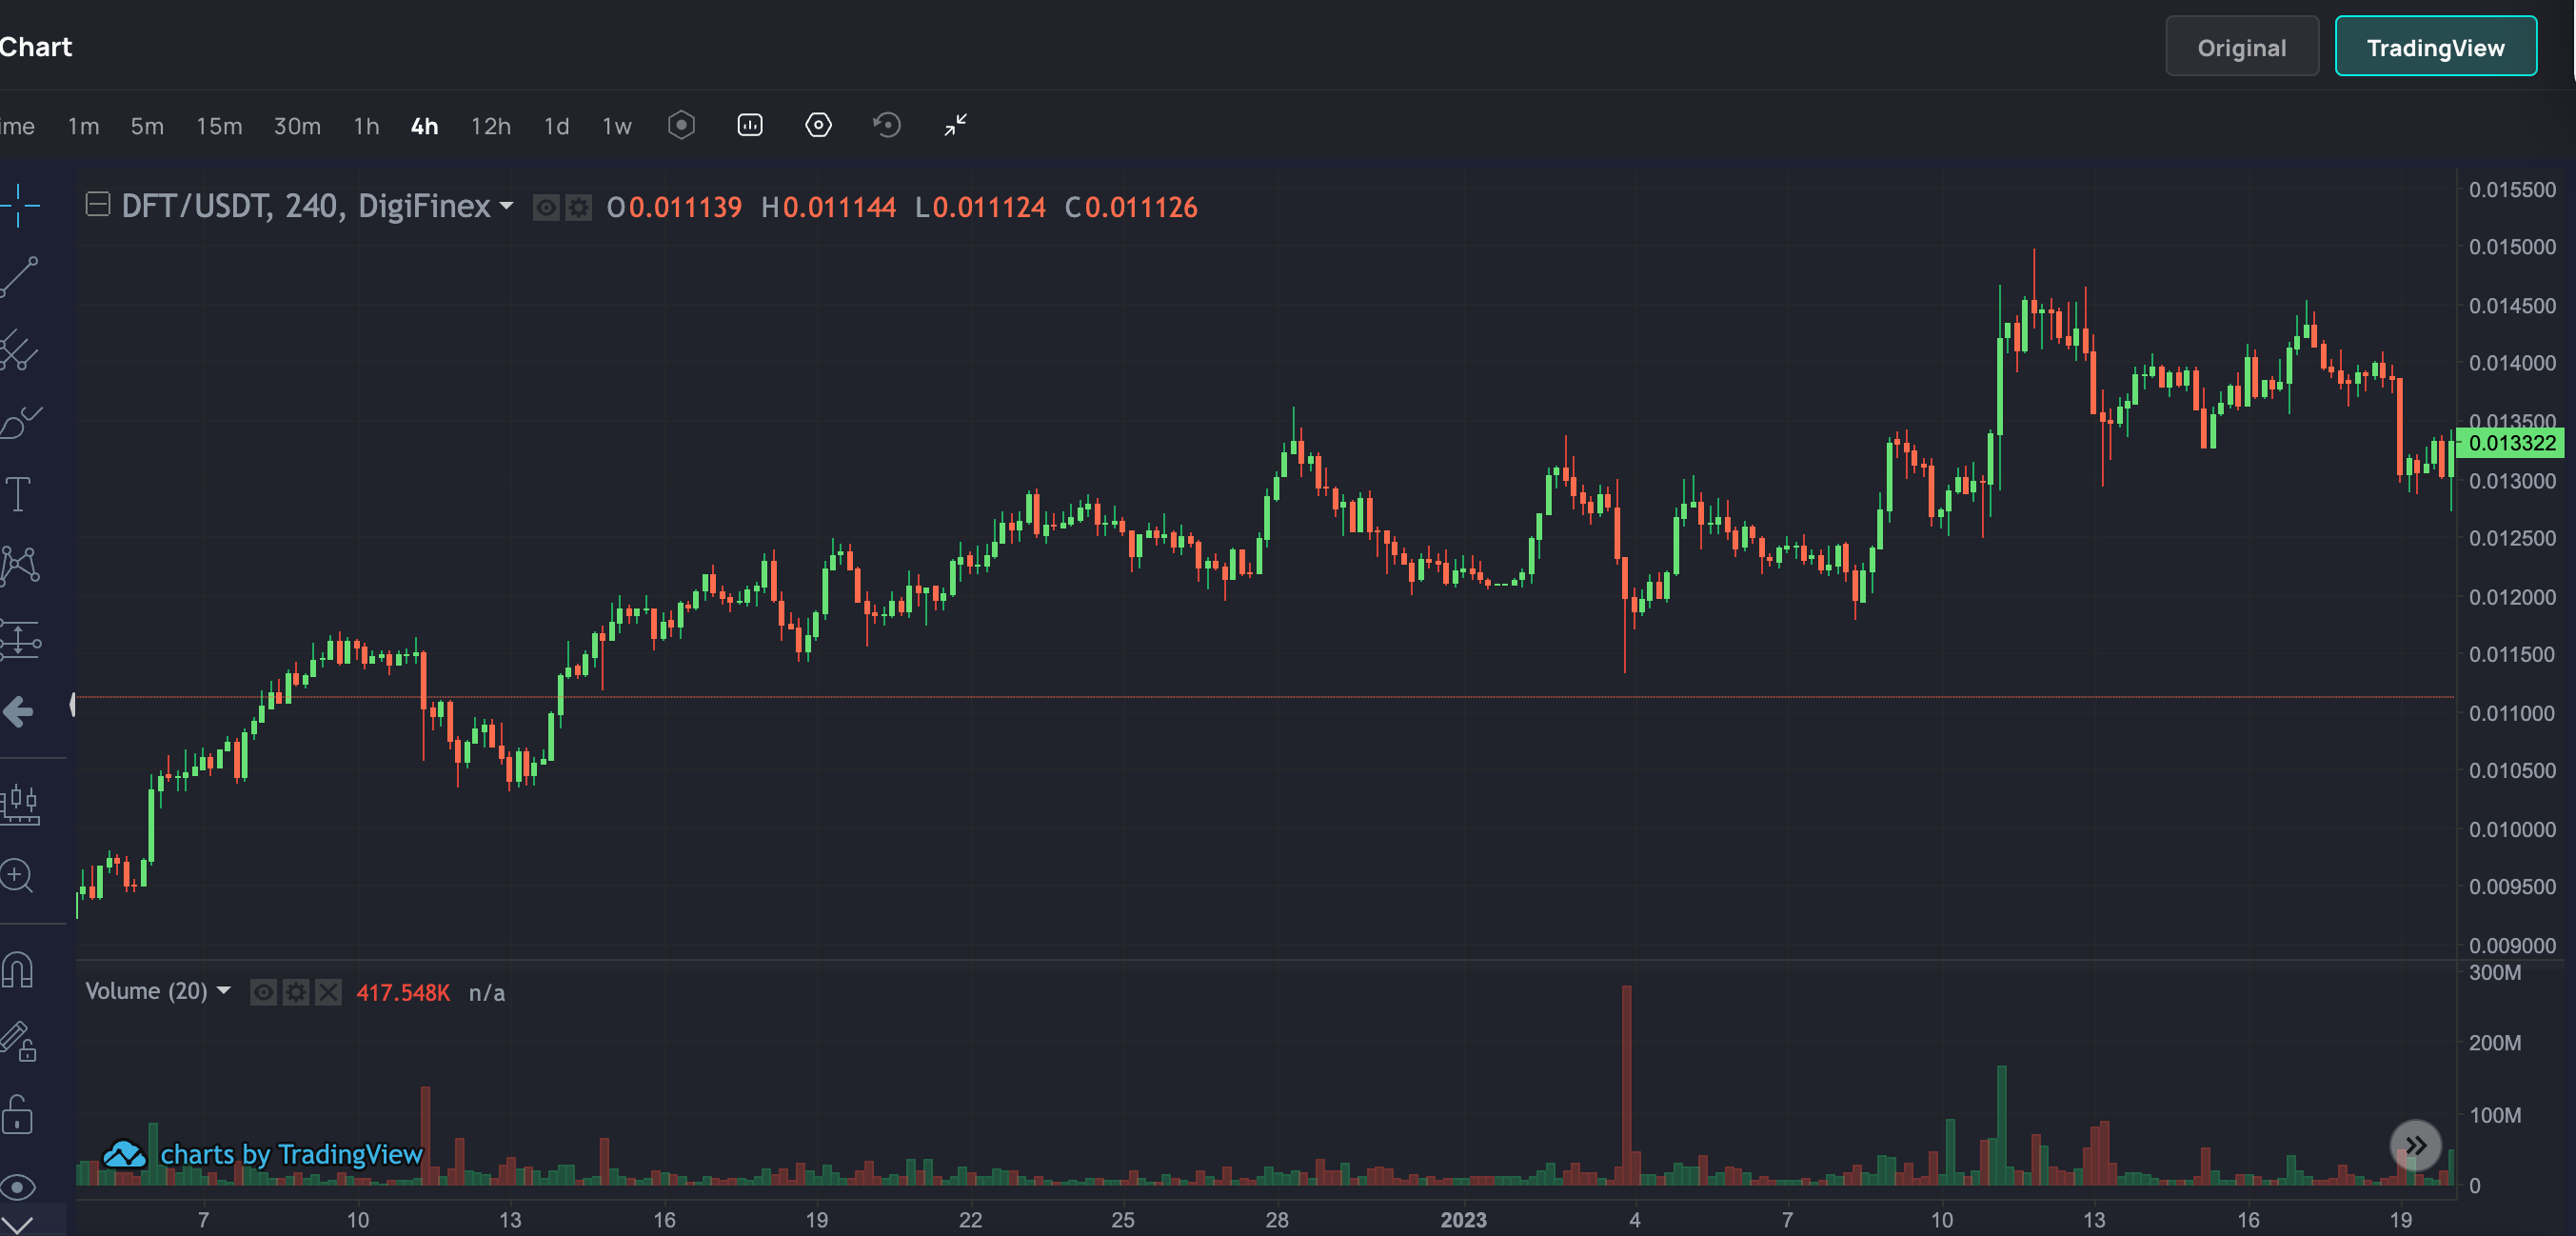Image resolution: width=2576 pixels, height=1236 pixels.
Task: Open the hexagon chart settings icon
Action: [682, 126]
